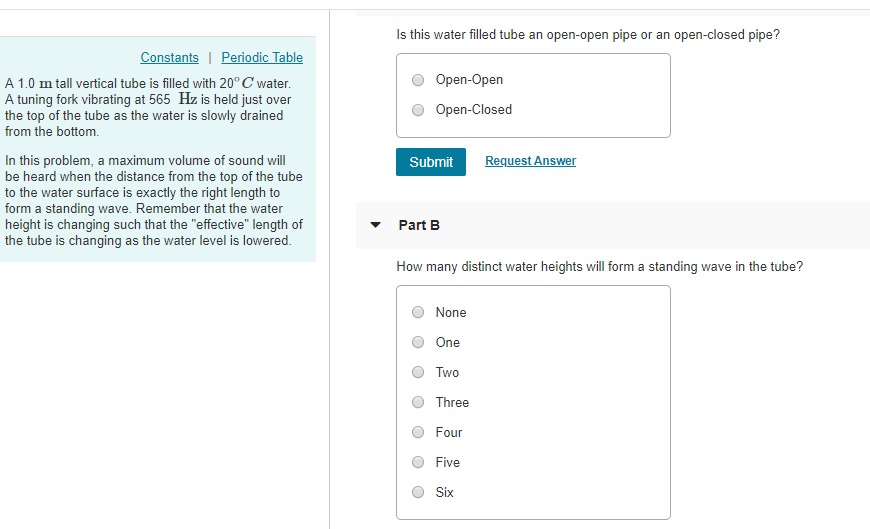The image size is (870, 529).
Task: Open the Periodic Table link
Action: [x=262, y=58]
